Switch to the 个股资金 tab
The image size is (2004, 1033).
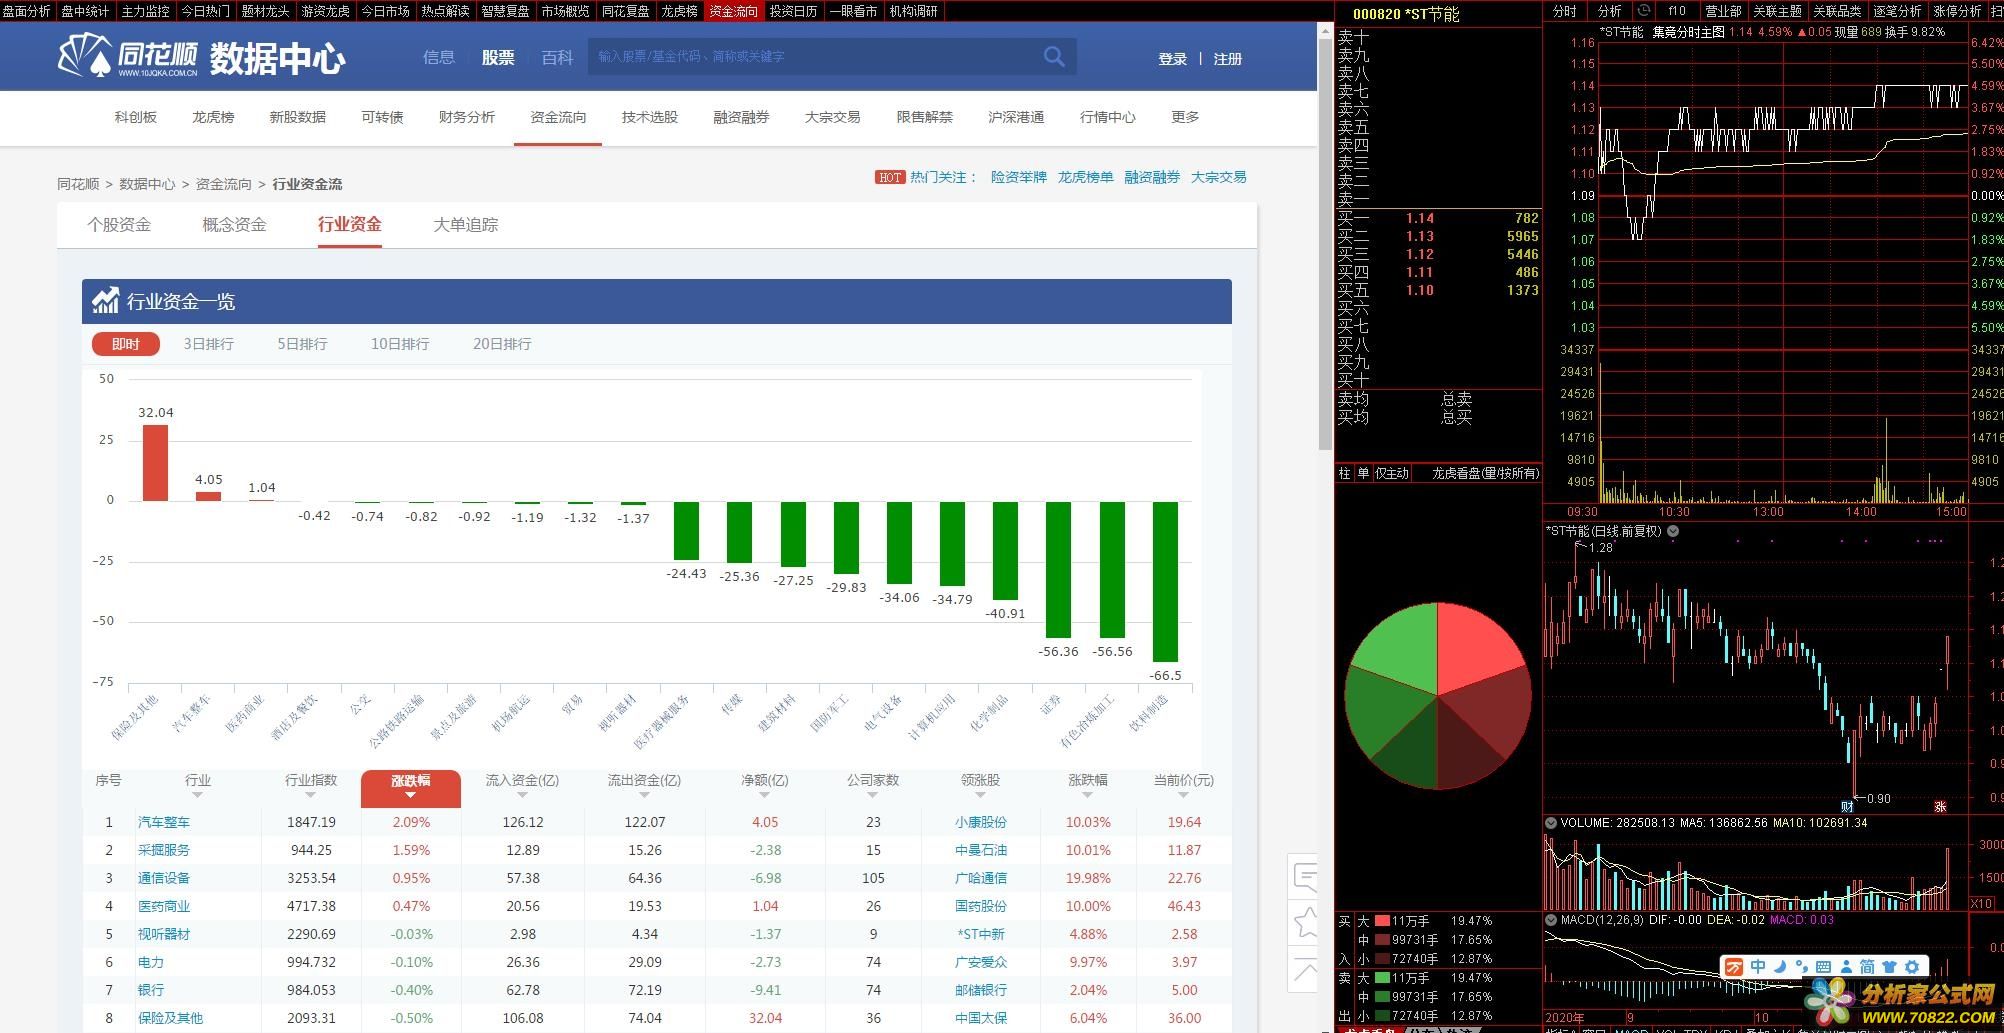[119, 225]
